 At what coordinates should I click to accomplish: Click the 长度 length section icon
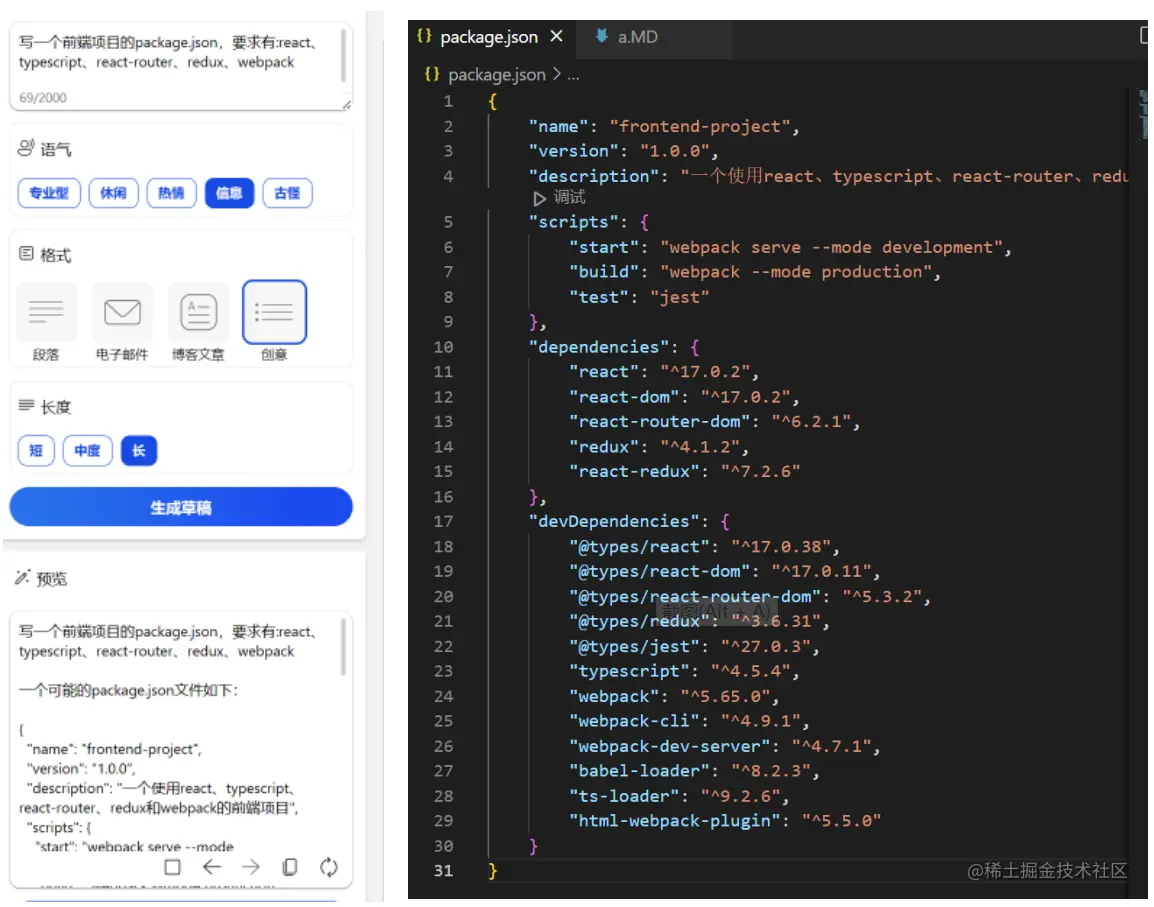coord(26,405)
